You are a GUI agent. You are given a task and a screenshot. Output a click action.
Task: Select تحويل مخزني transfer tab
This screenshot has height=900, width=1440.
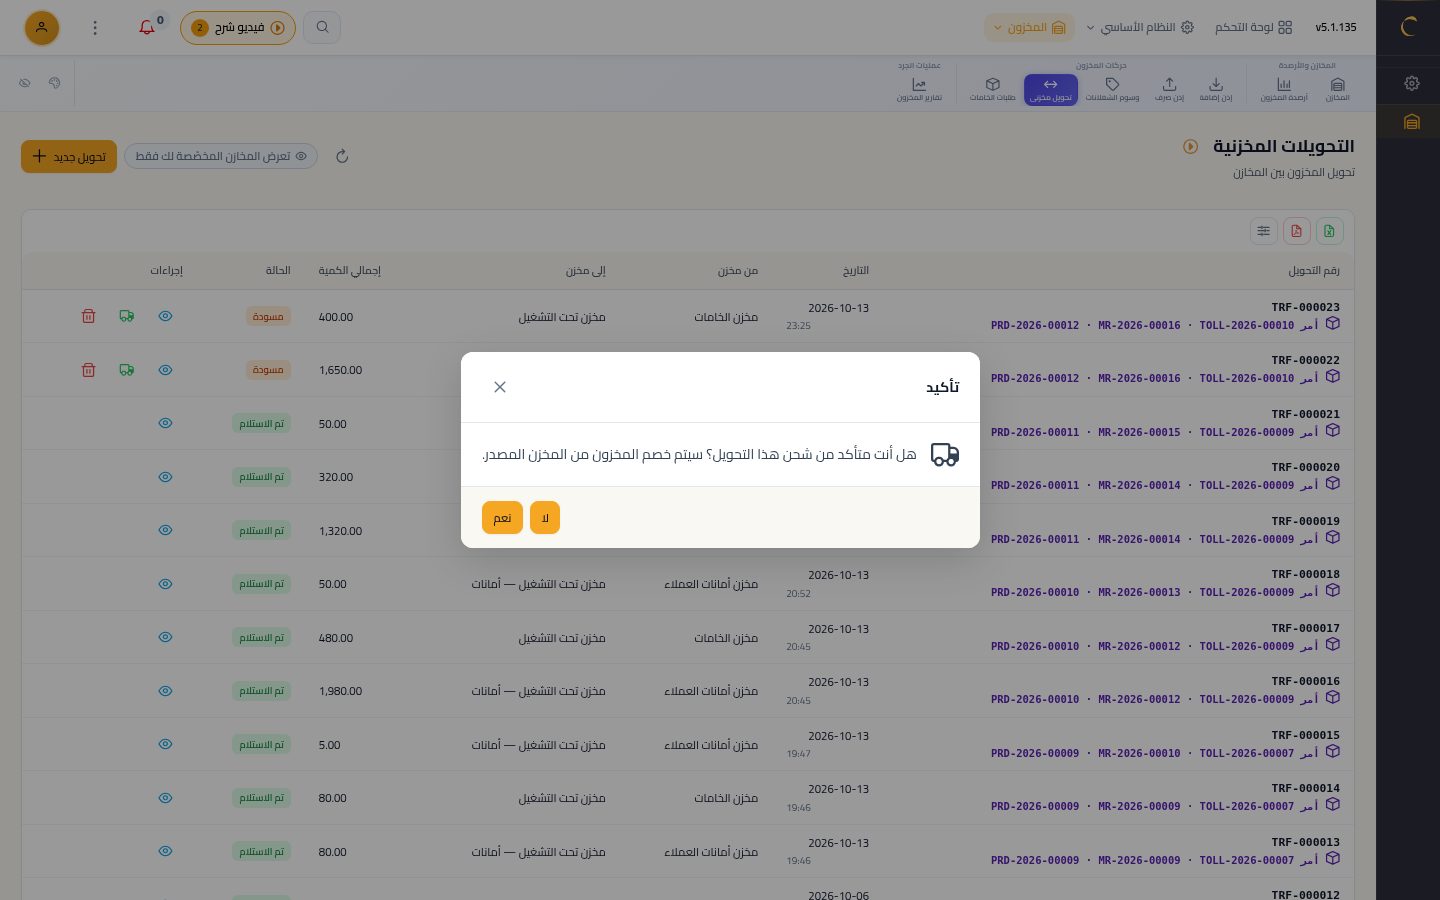pos(1051,89)
